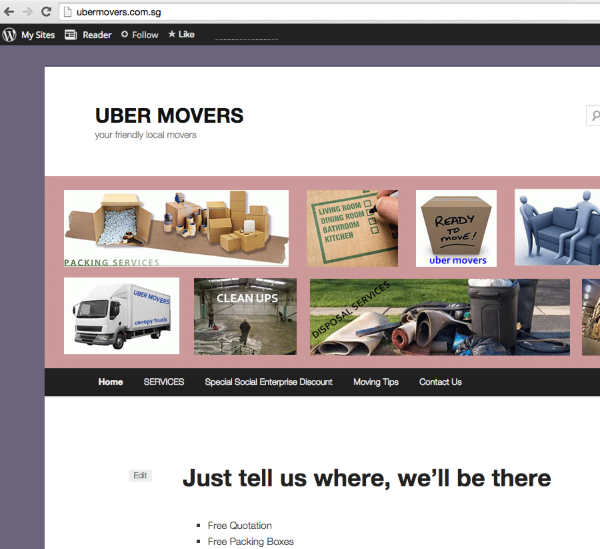
Task: Reload the page with the refresh icon
Action: [x=46, y=12]
